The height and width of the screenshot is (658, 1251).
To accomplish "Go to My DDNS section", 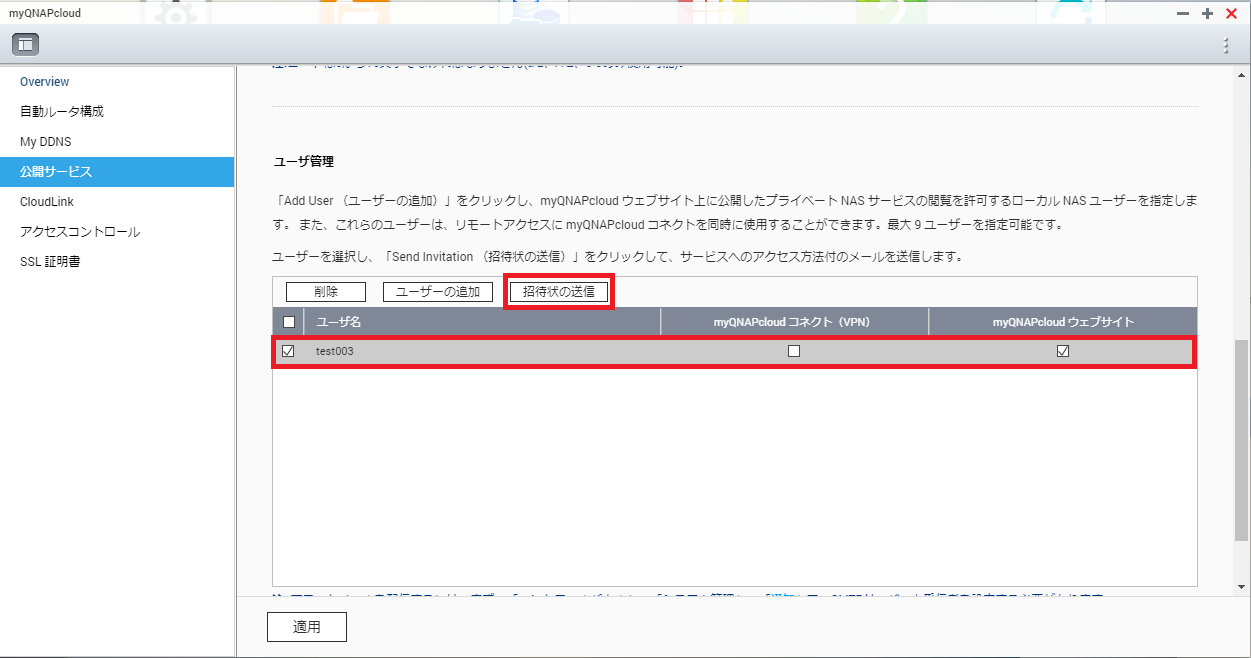I will (46, 142).
